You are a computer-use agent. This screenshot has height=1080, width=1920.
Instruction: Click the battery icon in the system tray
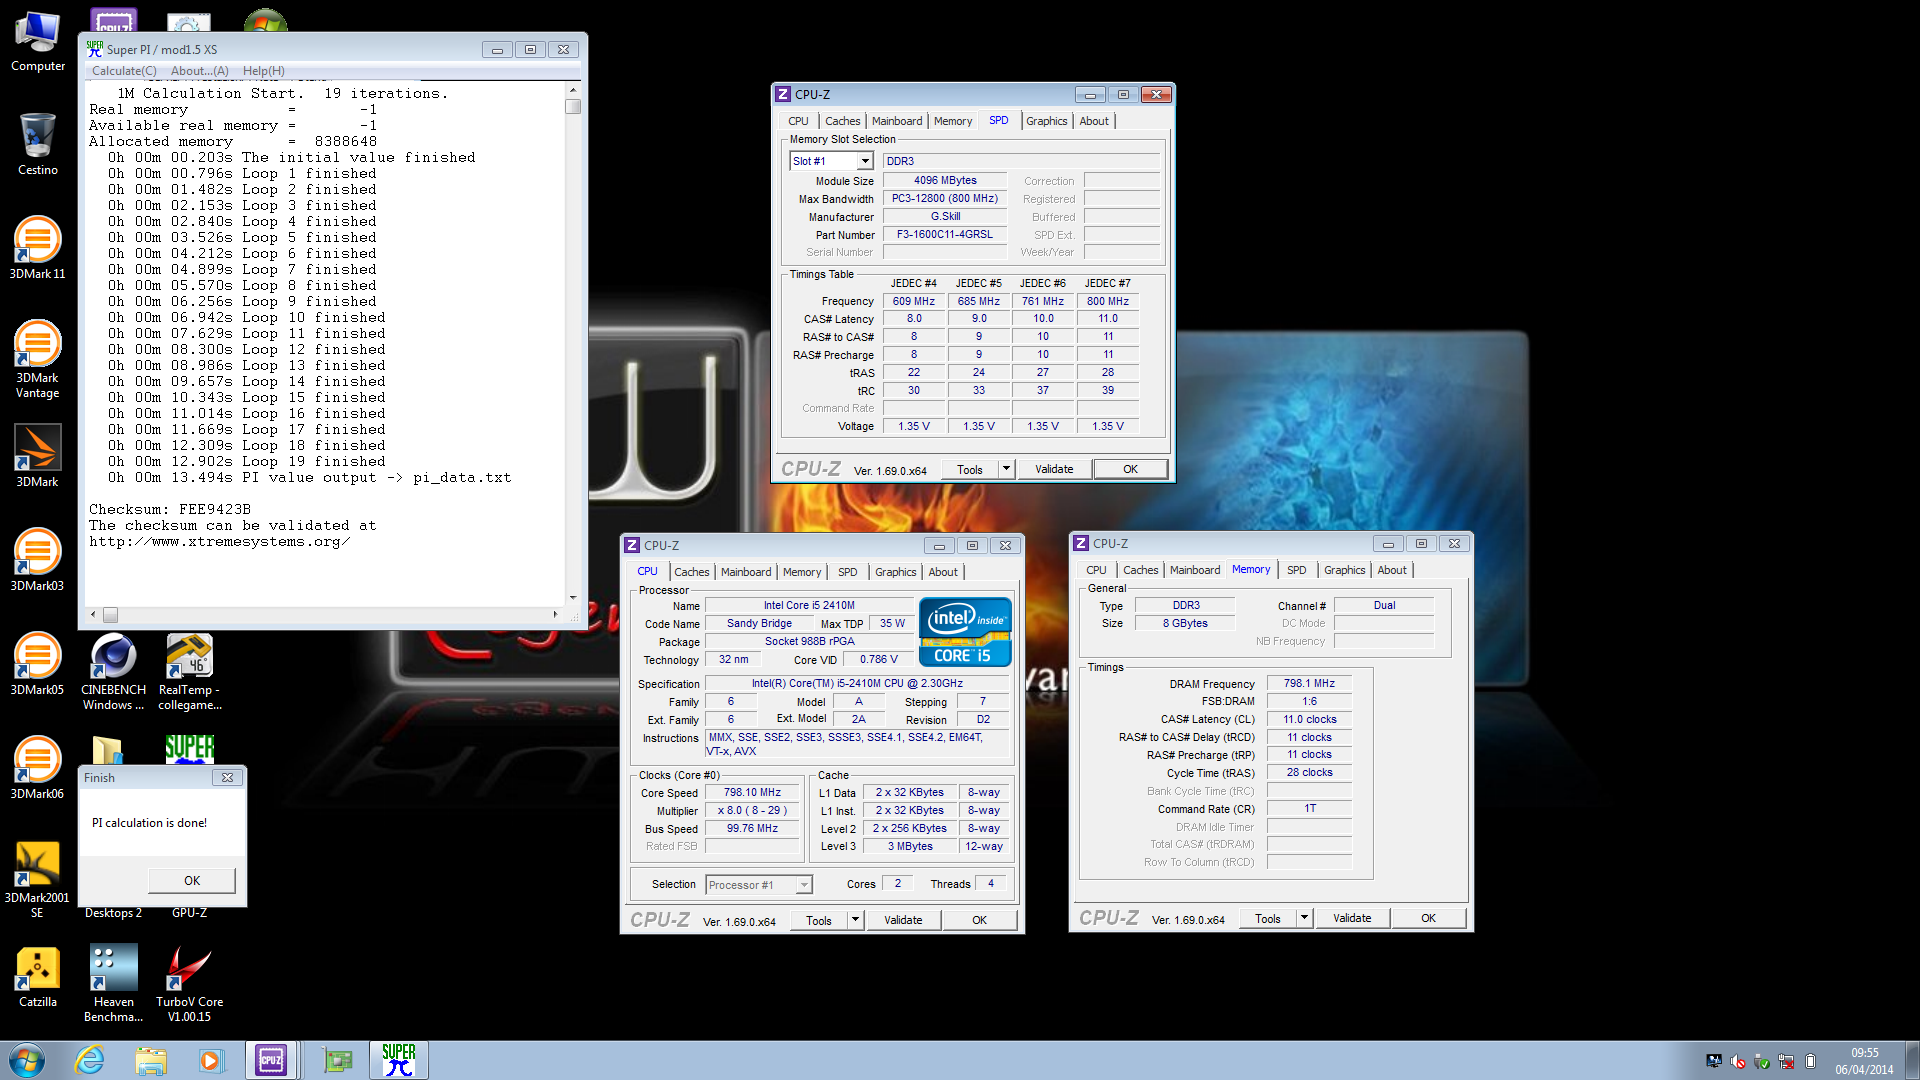click(x=1810, y=1061)
